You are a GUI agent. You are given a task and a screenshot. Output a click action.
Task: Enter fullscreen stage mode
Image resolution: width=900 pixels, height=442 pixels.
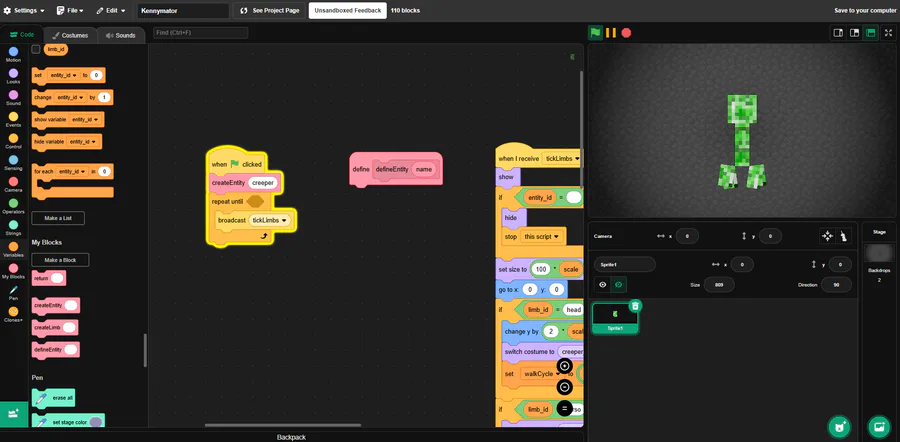(x=889, y=33)
